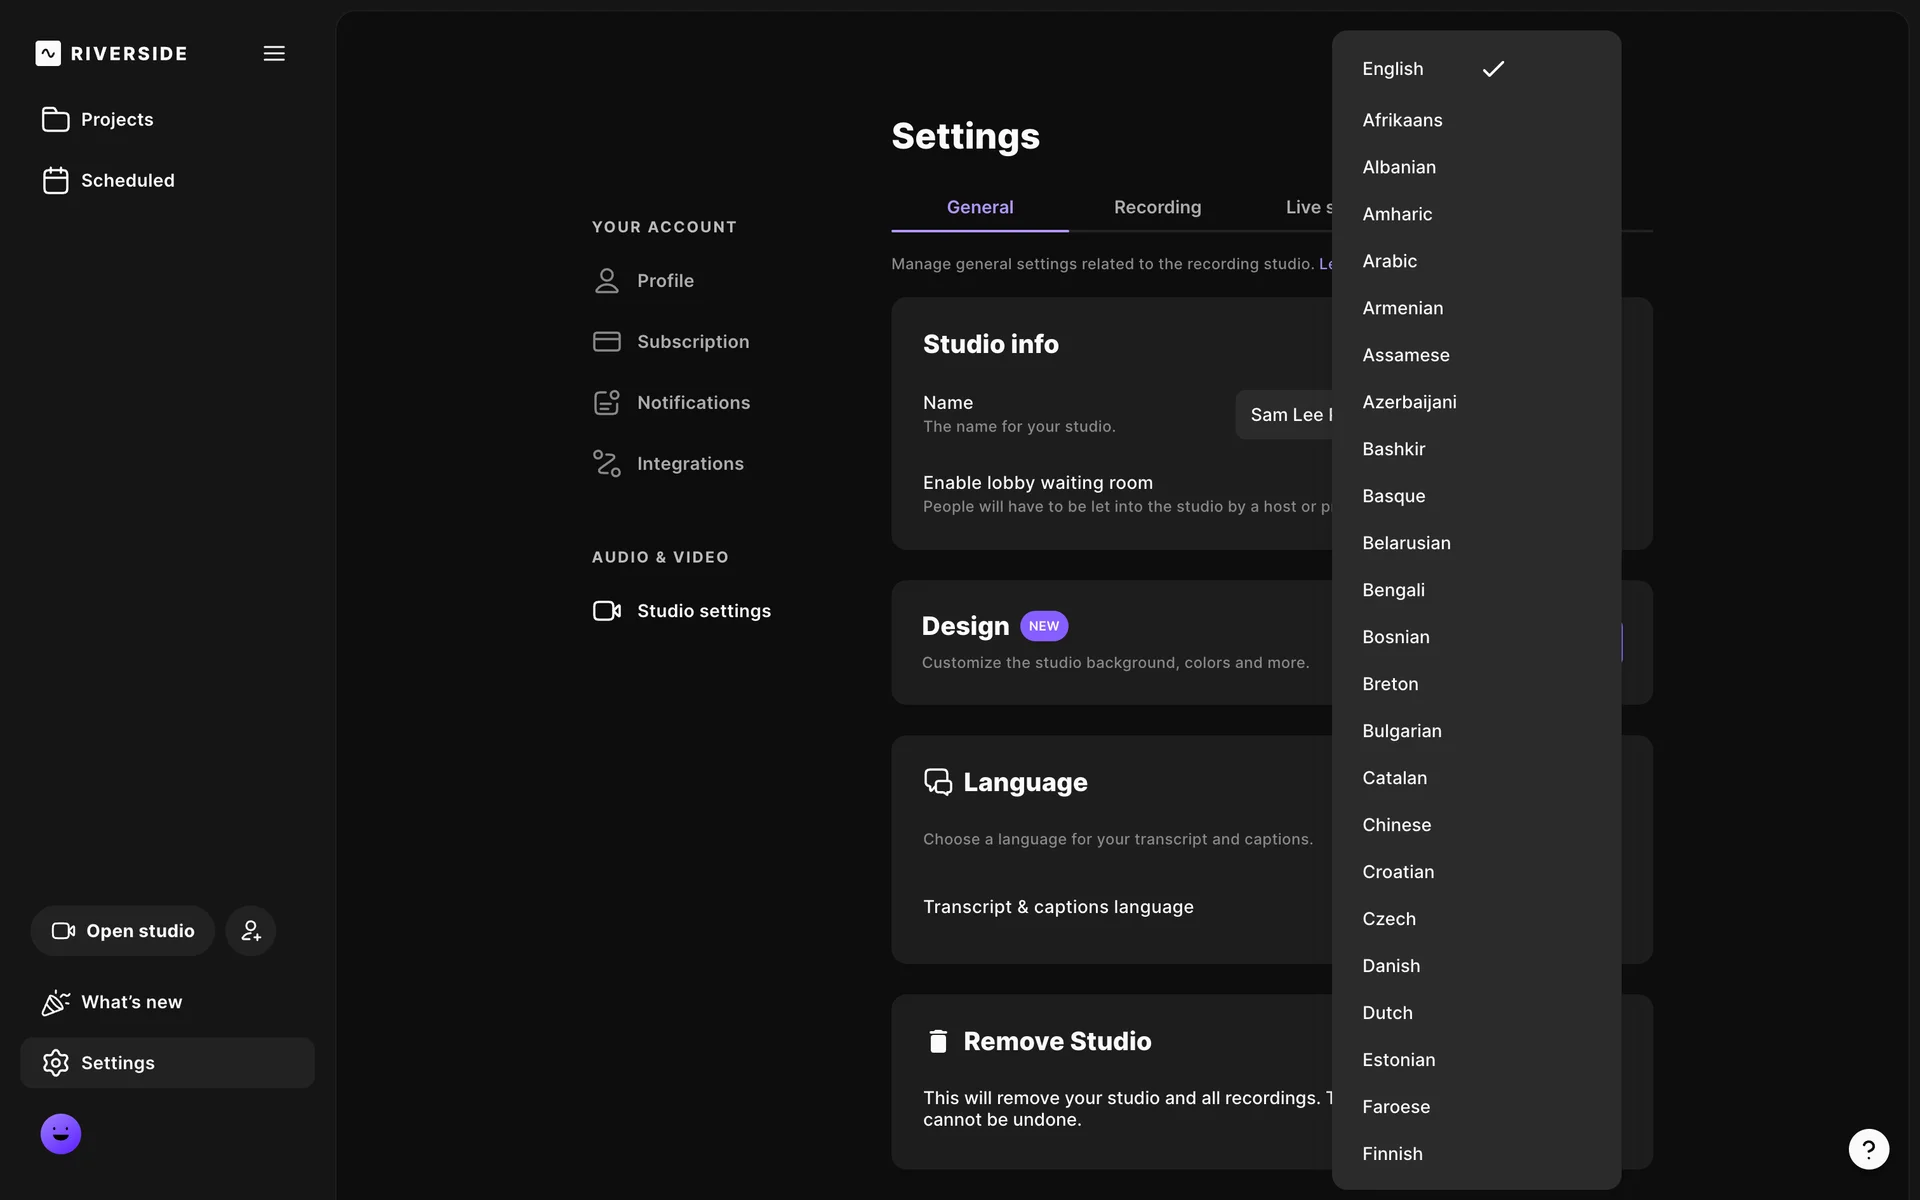Click the purple smiley avatar icon
Image resolution: width=1920 pixels, height=1200 pixels.
coord(61,1134)
